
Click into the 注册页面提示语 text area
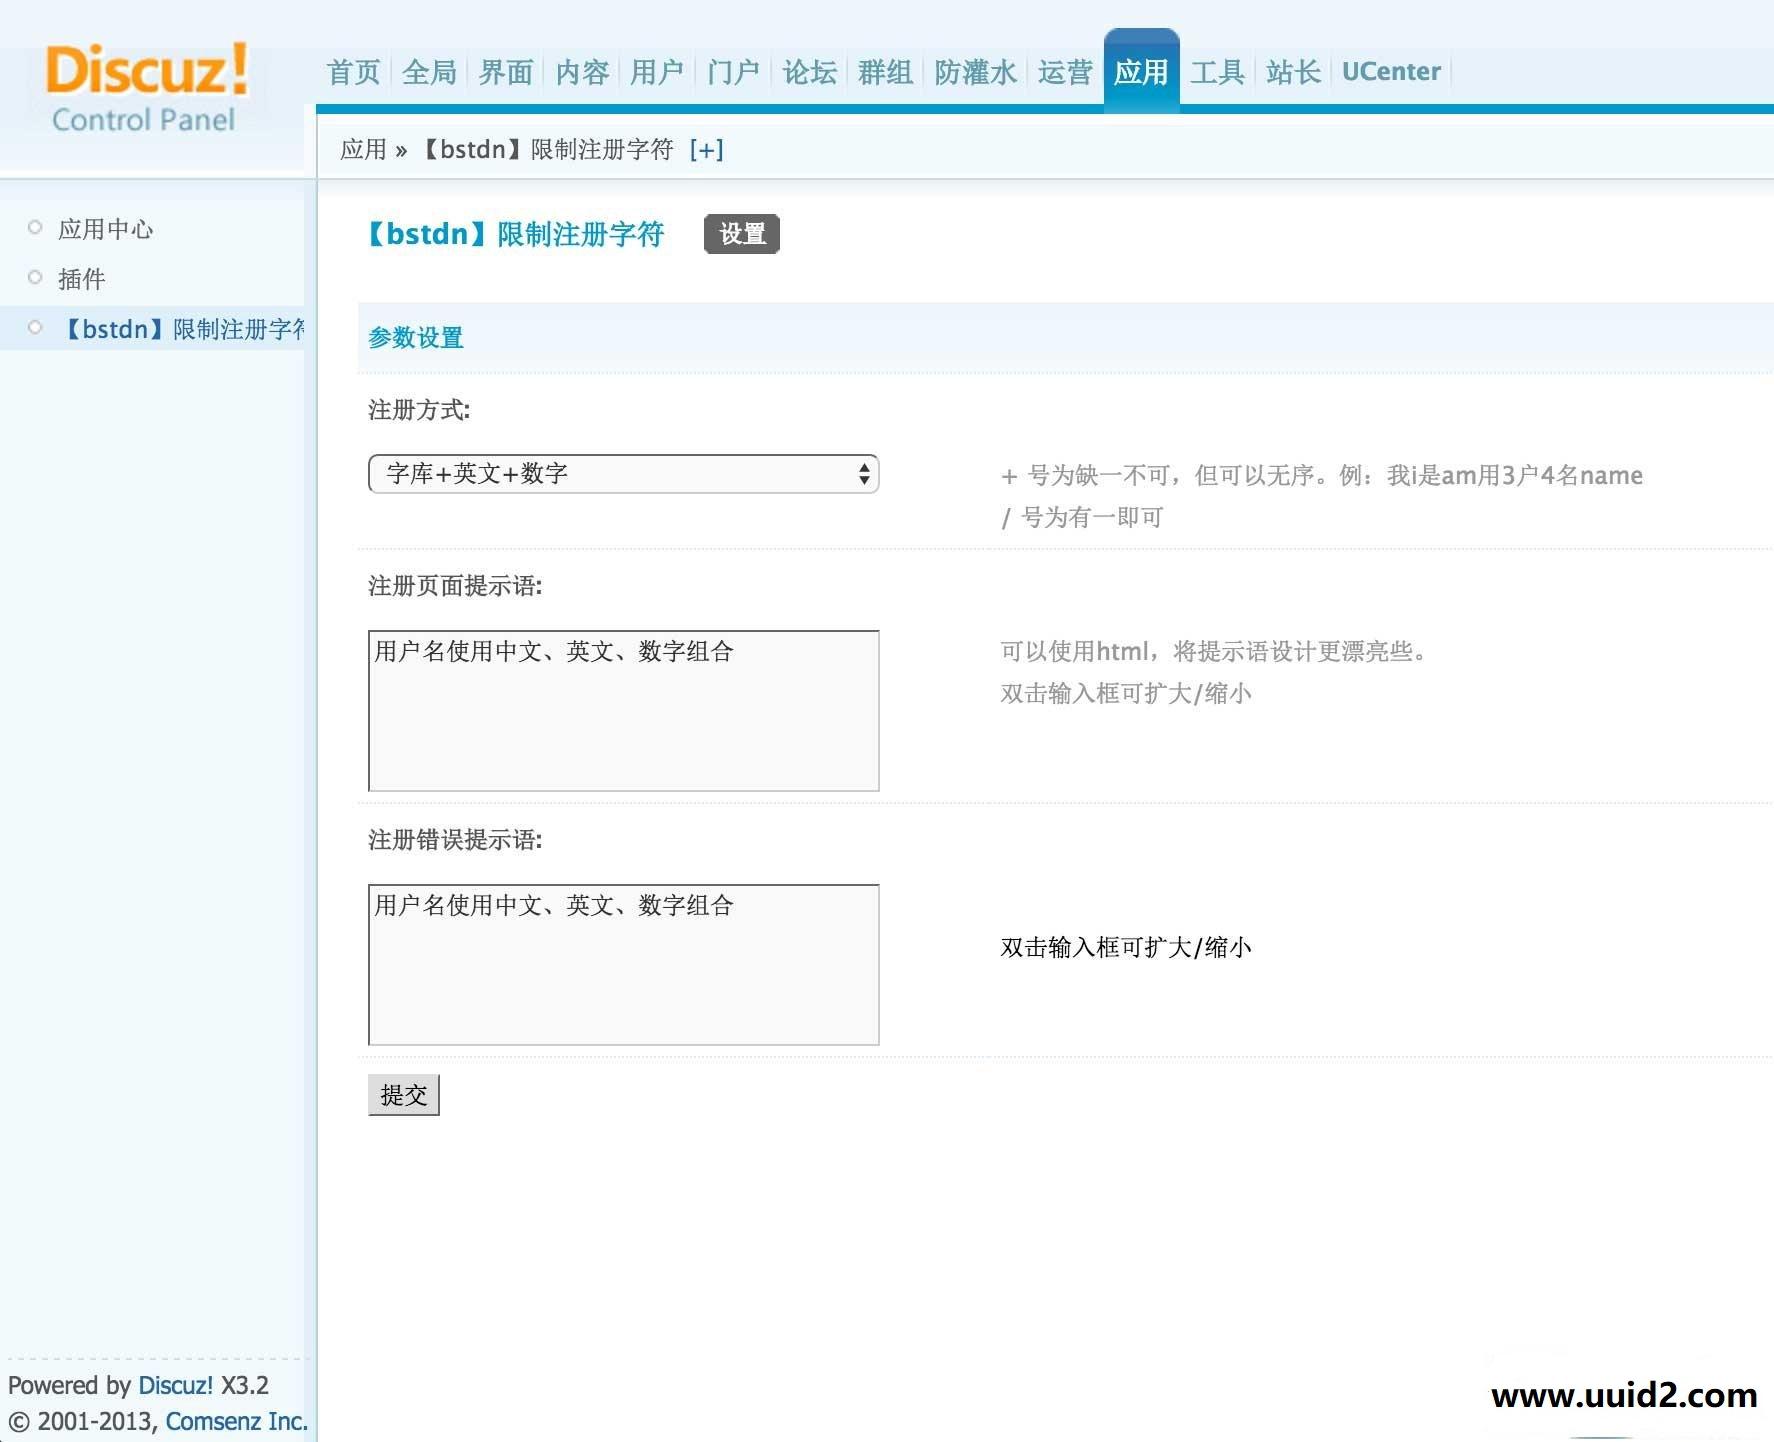point(622,710)
